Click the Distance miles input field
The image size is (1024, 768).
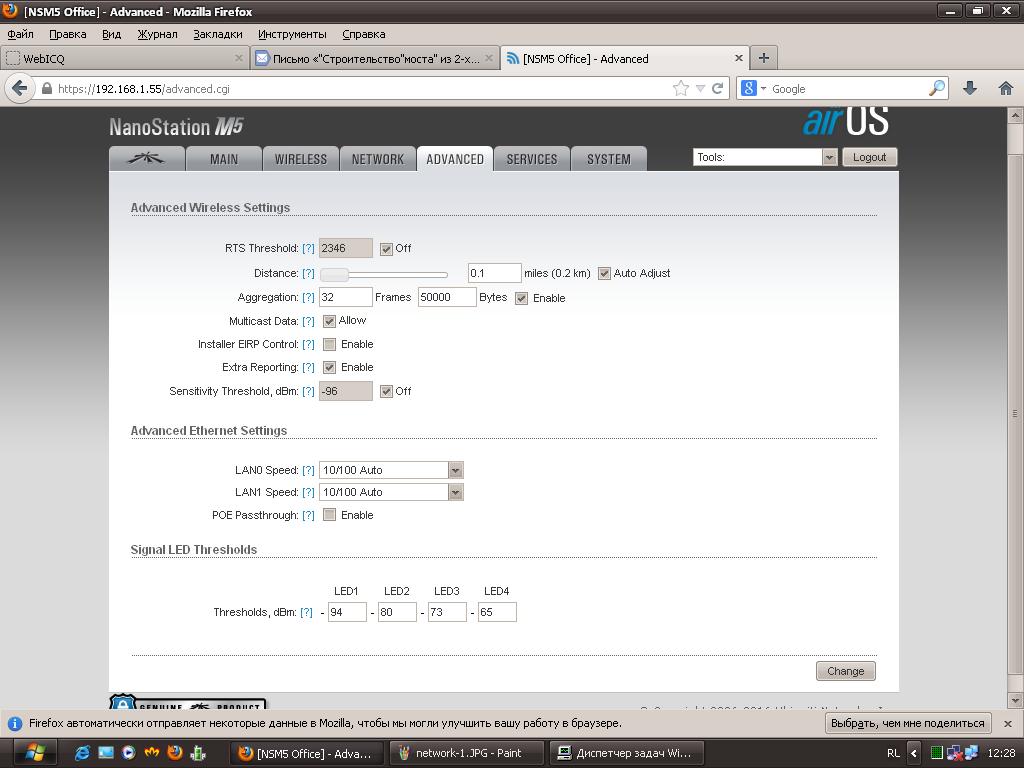point(494,273)
